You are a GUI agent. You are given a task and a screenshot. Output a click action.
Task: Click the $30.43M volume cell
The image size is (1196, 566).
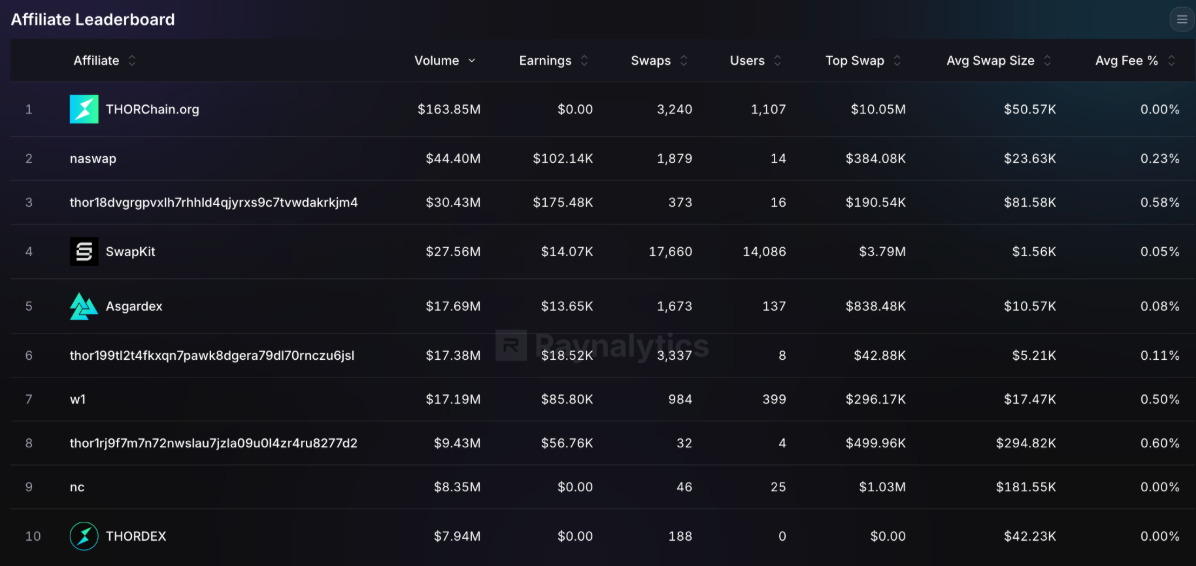click(x=453, y=202)
